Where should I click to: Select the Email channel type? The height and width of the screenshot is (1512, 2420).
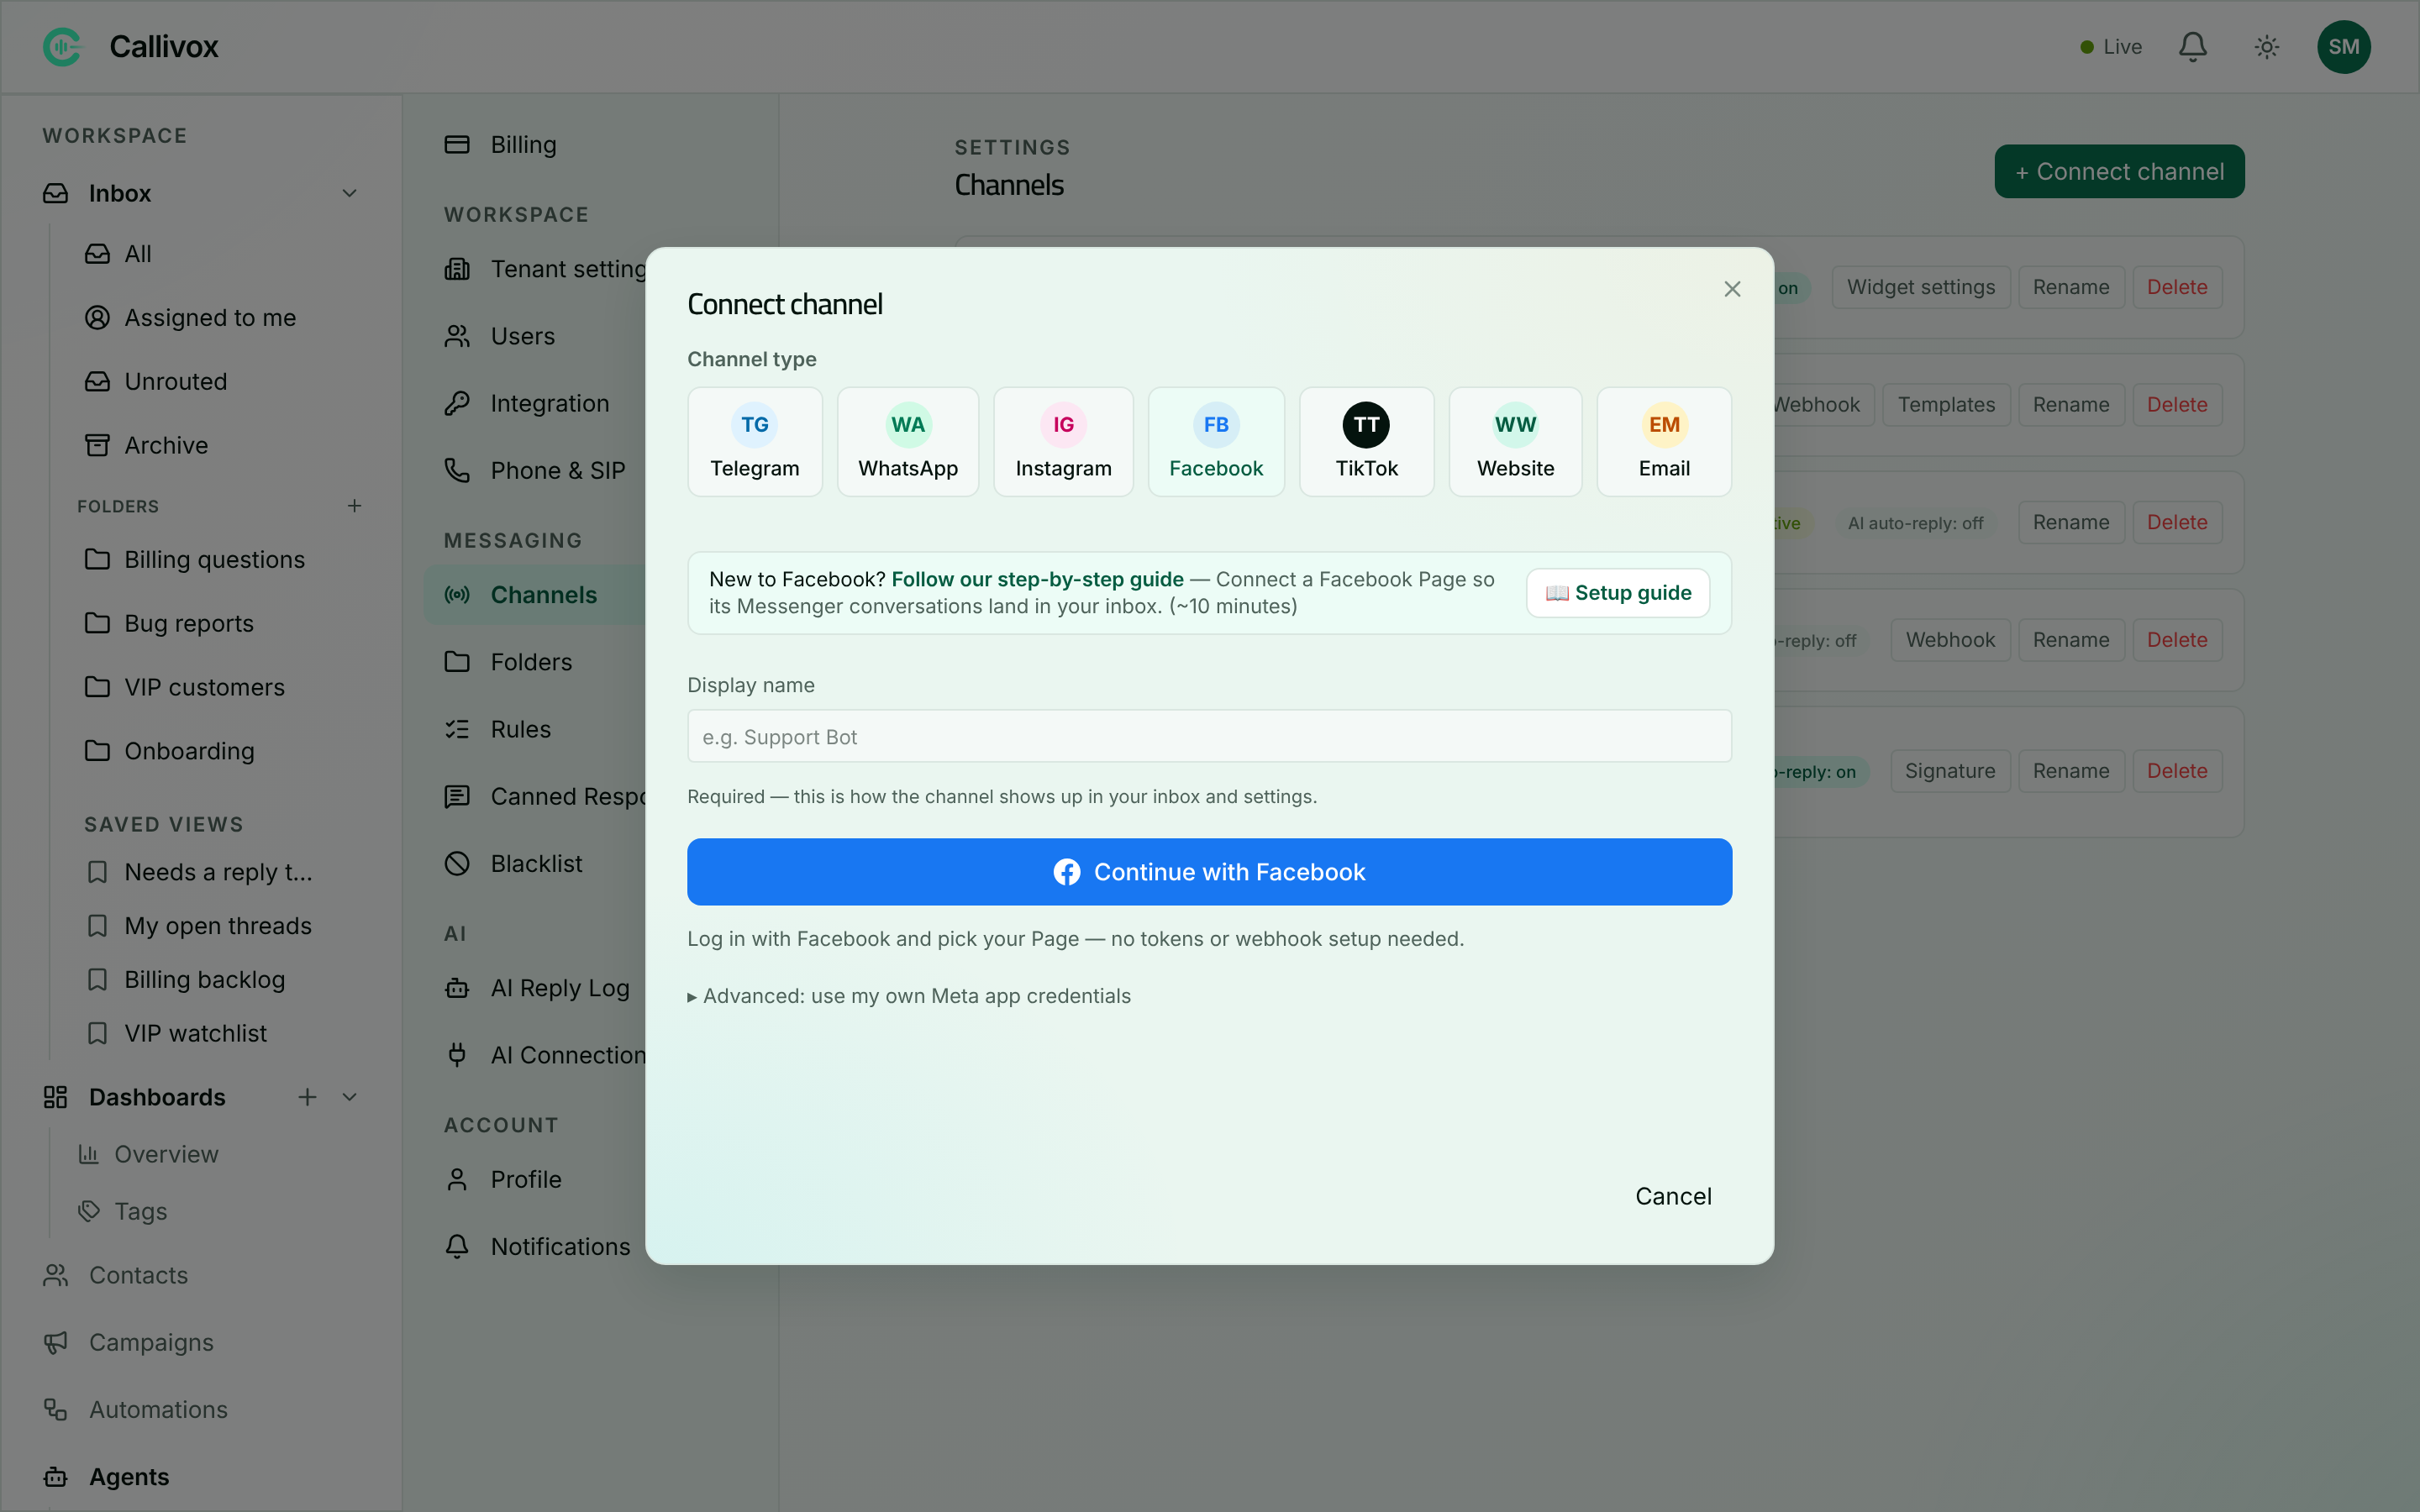[x=1664, y=441]
